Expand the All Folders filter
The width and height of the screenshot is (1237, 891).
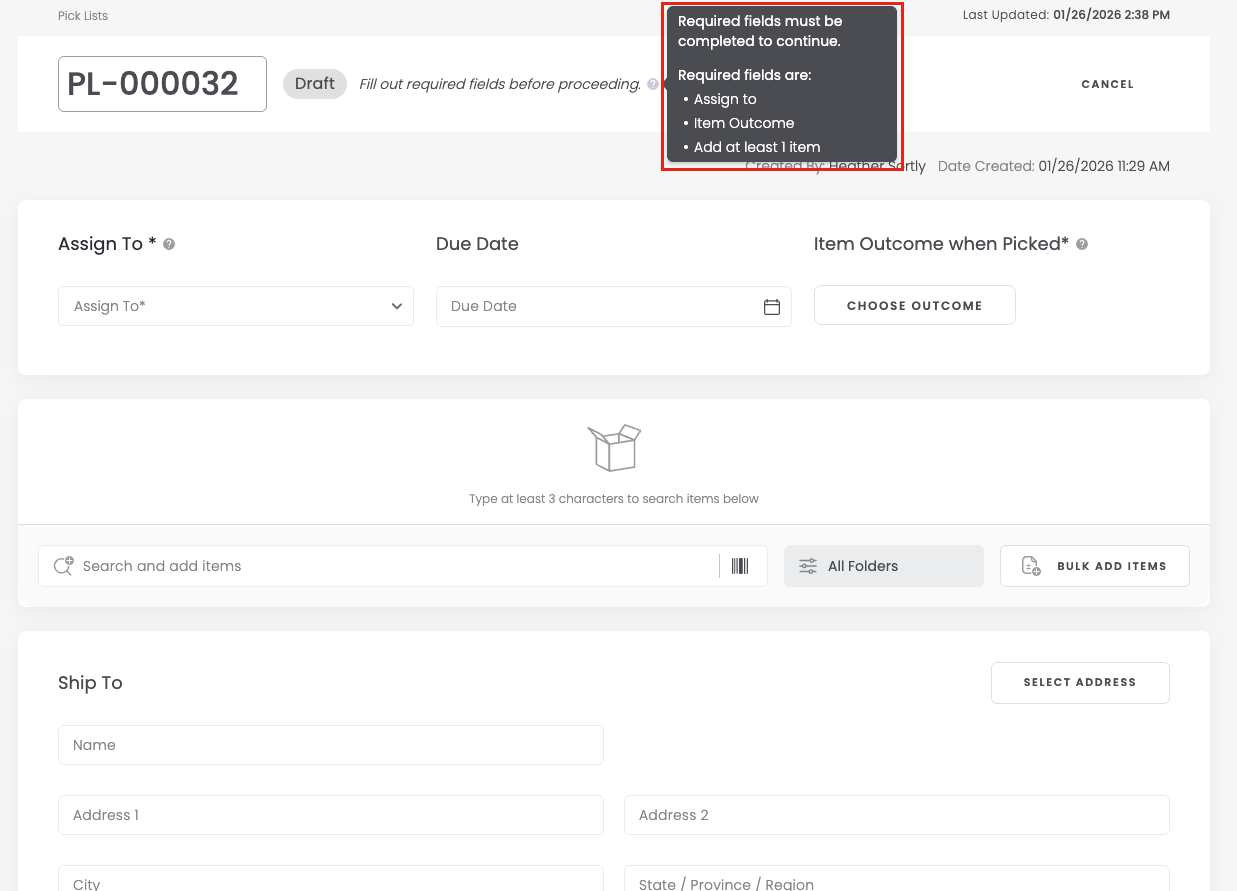(x=883, y=566)
